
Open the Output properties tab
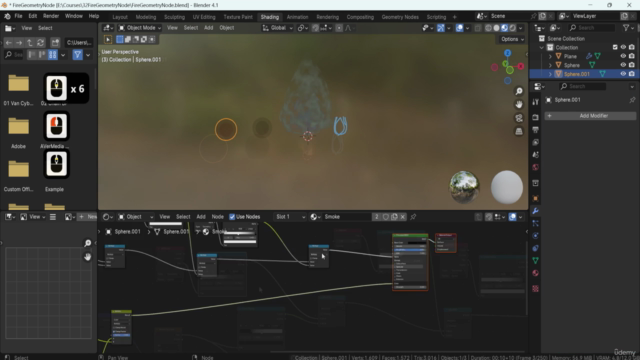pos(536,130)
